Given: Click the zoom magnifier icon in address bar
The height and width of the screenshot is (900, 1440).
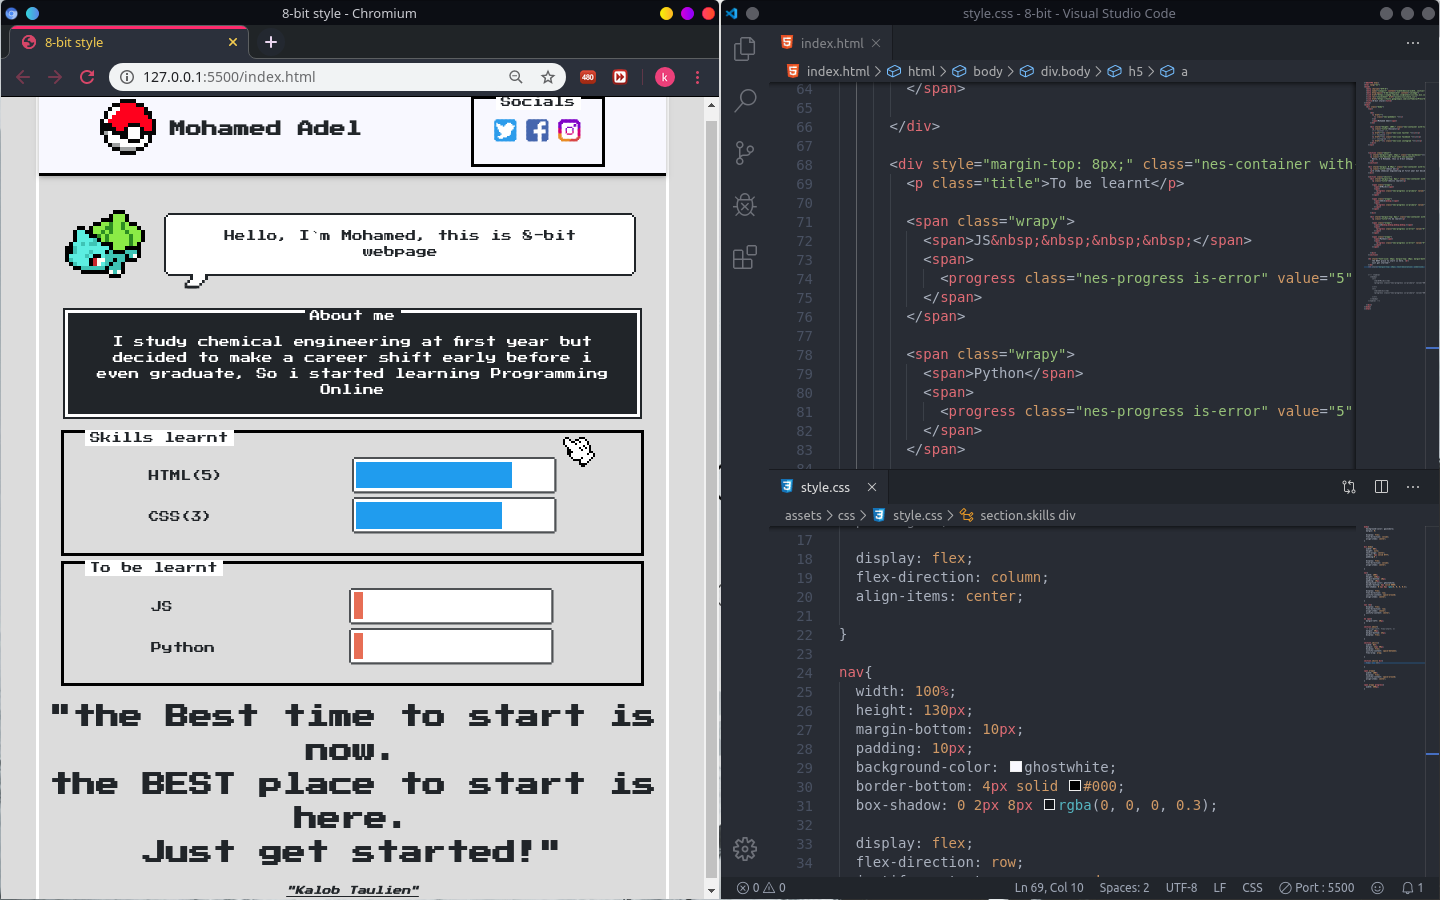Looking at the screenshot, I should (x=516, y=77).
